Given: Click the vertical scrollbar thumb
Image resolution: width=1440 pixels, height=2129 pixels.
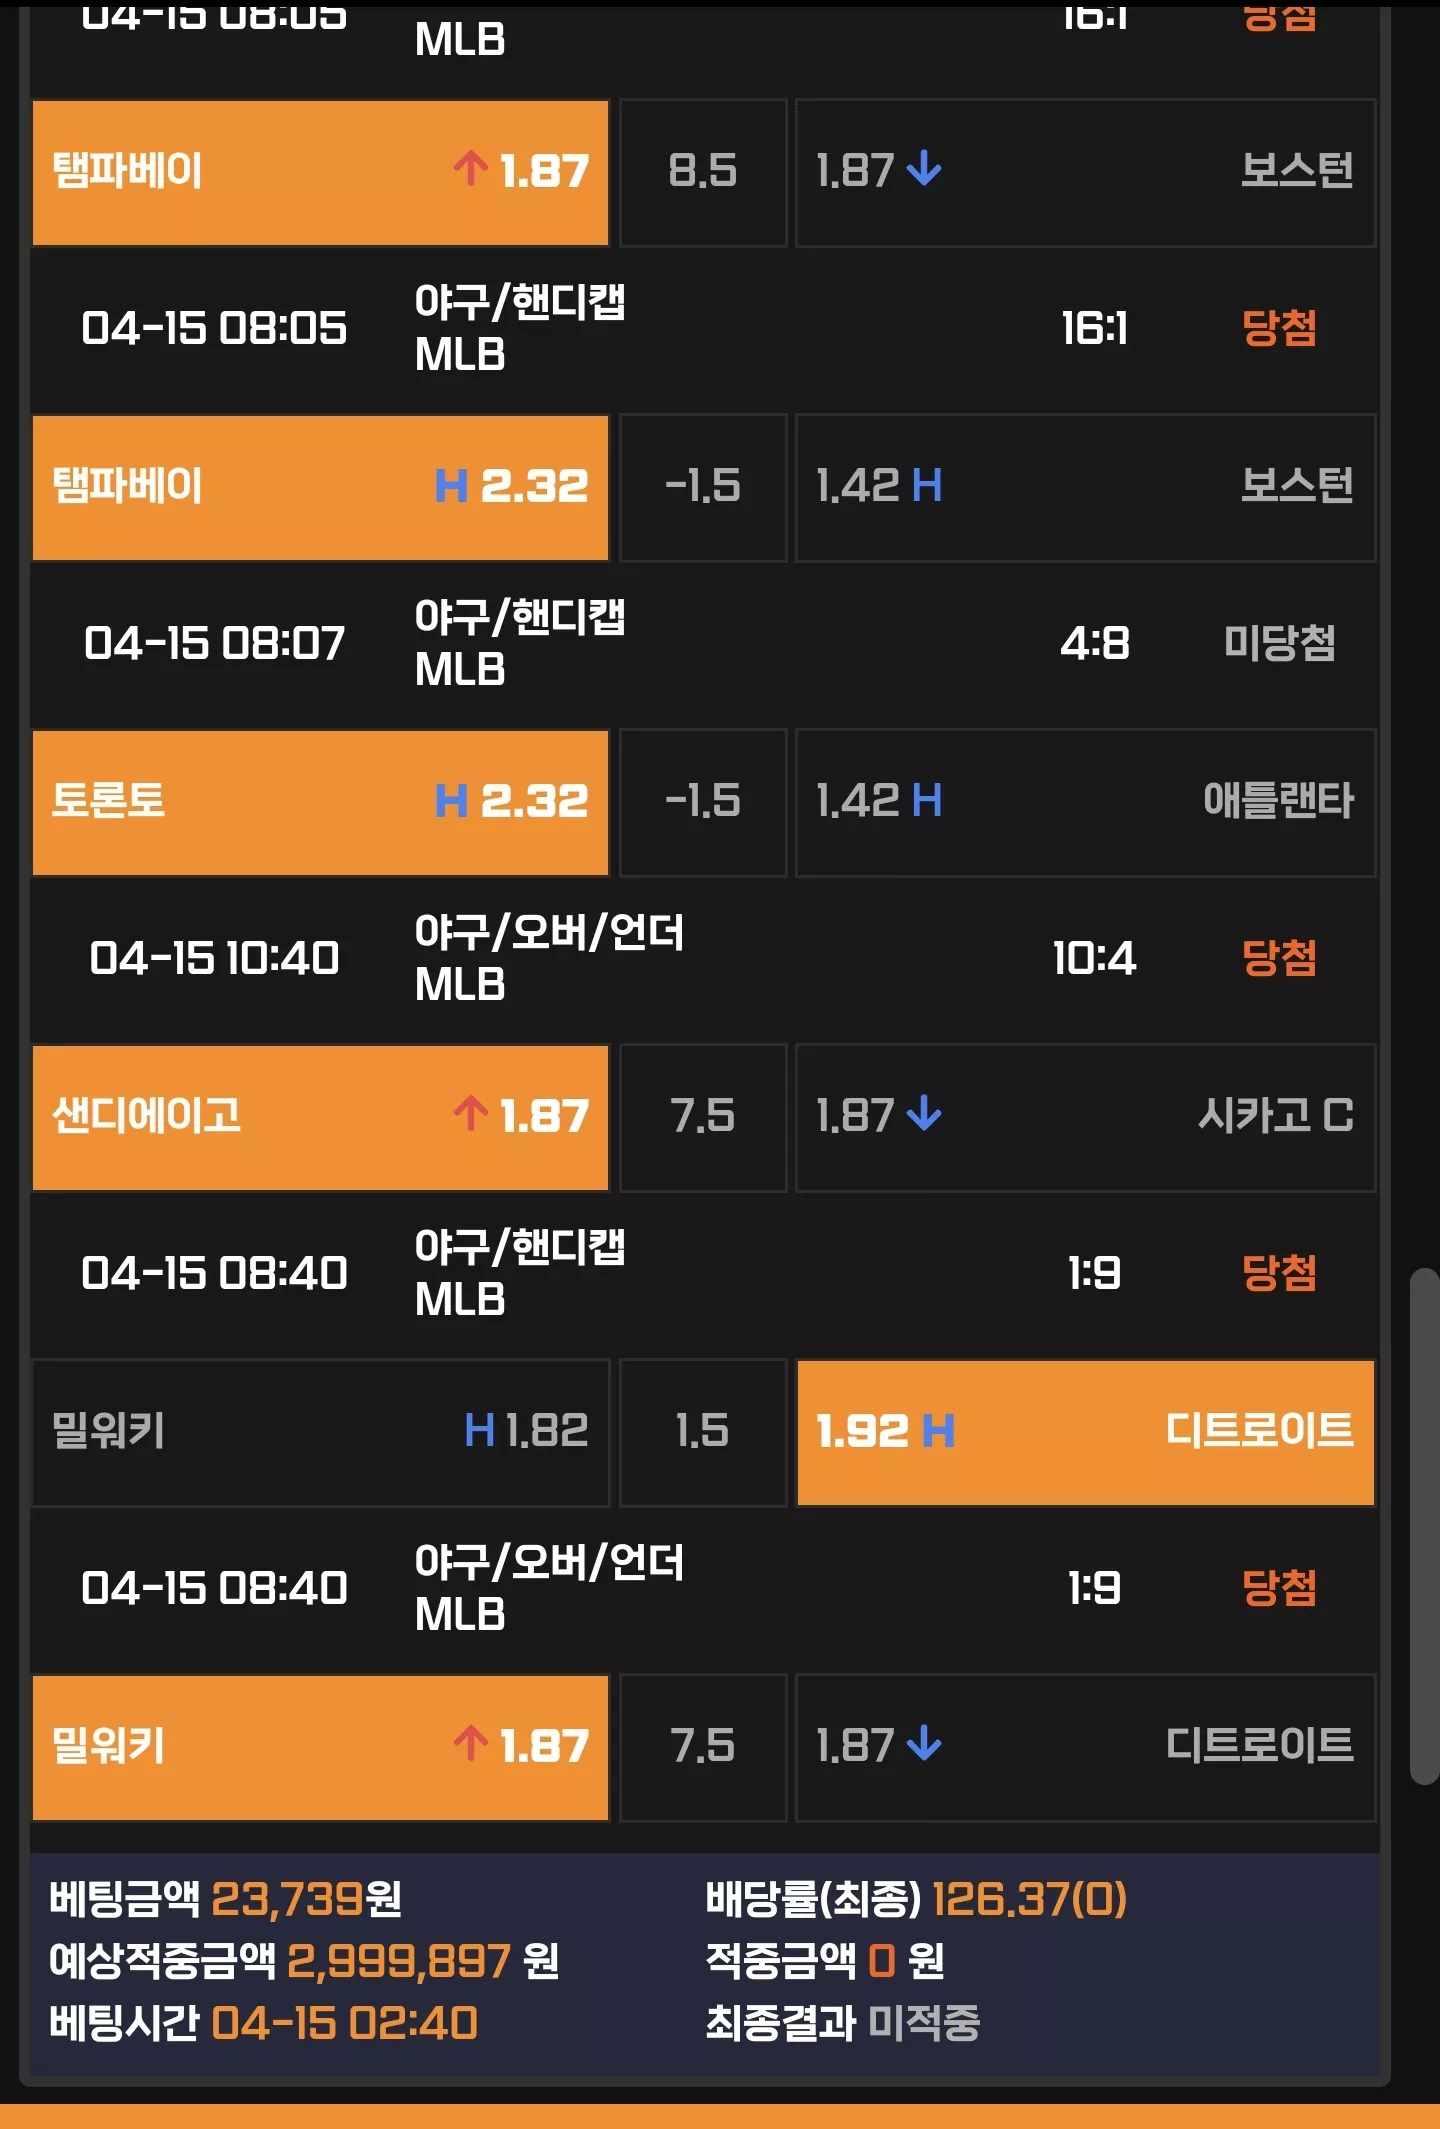Looking at the screenshot, I should pyautogui.click(x=1424, y=1526).
